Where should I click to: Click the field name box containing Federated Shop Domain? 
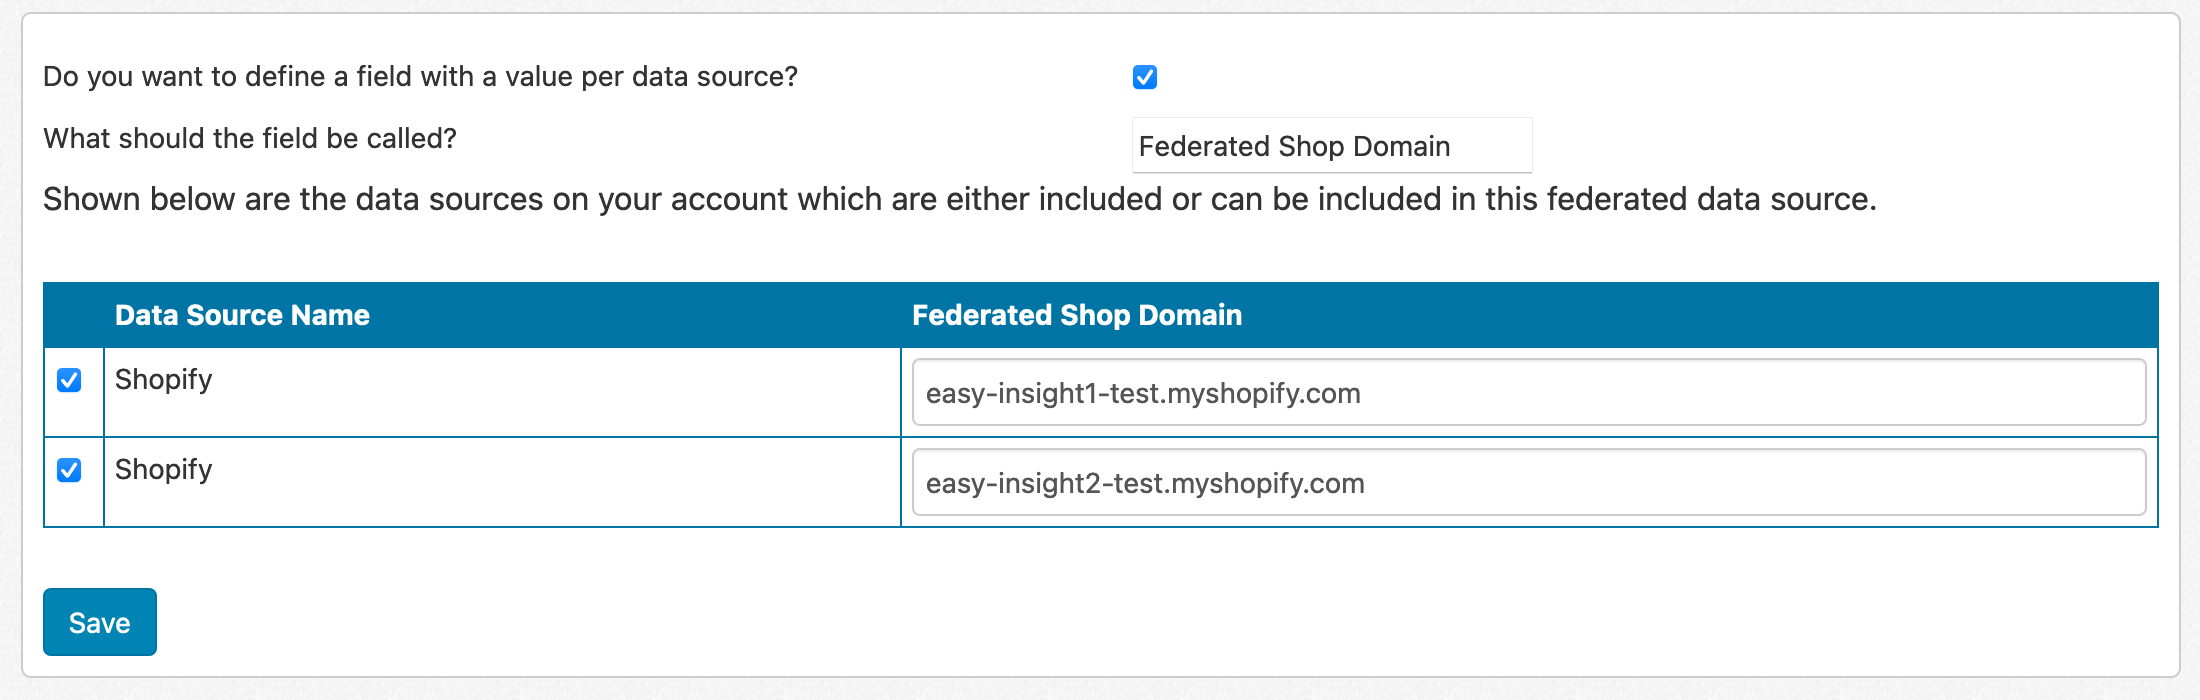[x=1331, y=146]
